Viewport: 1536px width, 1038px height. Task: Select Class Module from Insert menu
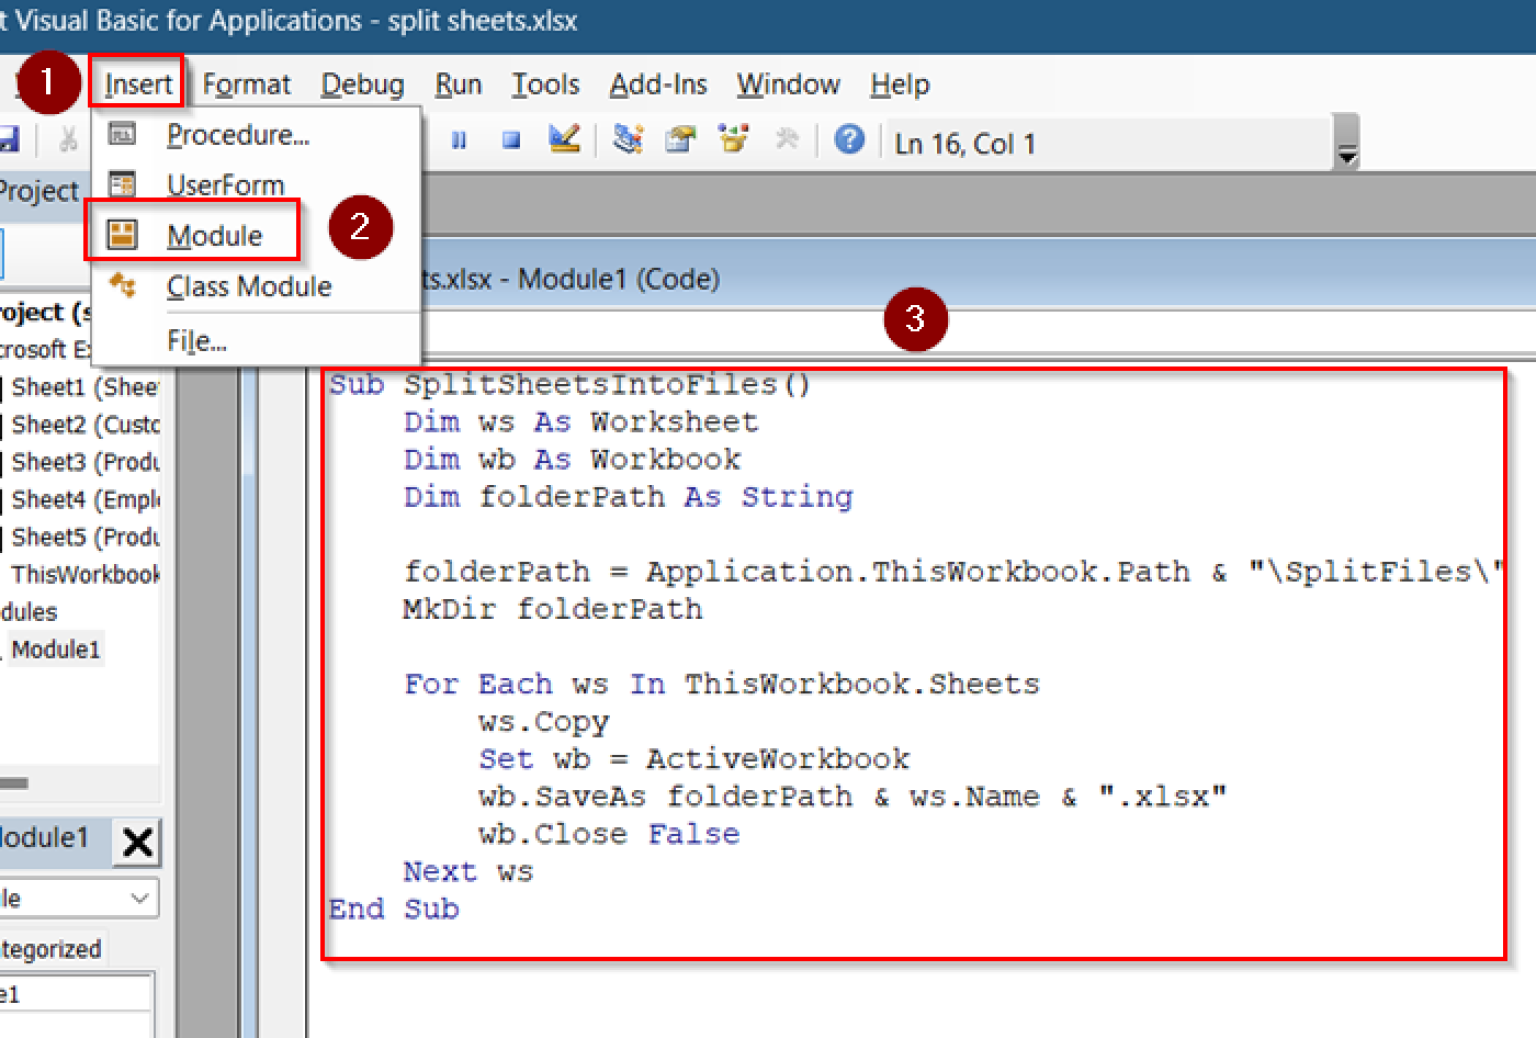(x=248, y=287)
